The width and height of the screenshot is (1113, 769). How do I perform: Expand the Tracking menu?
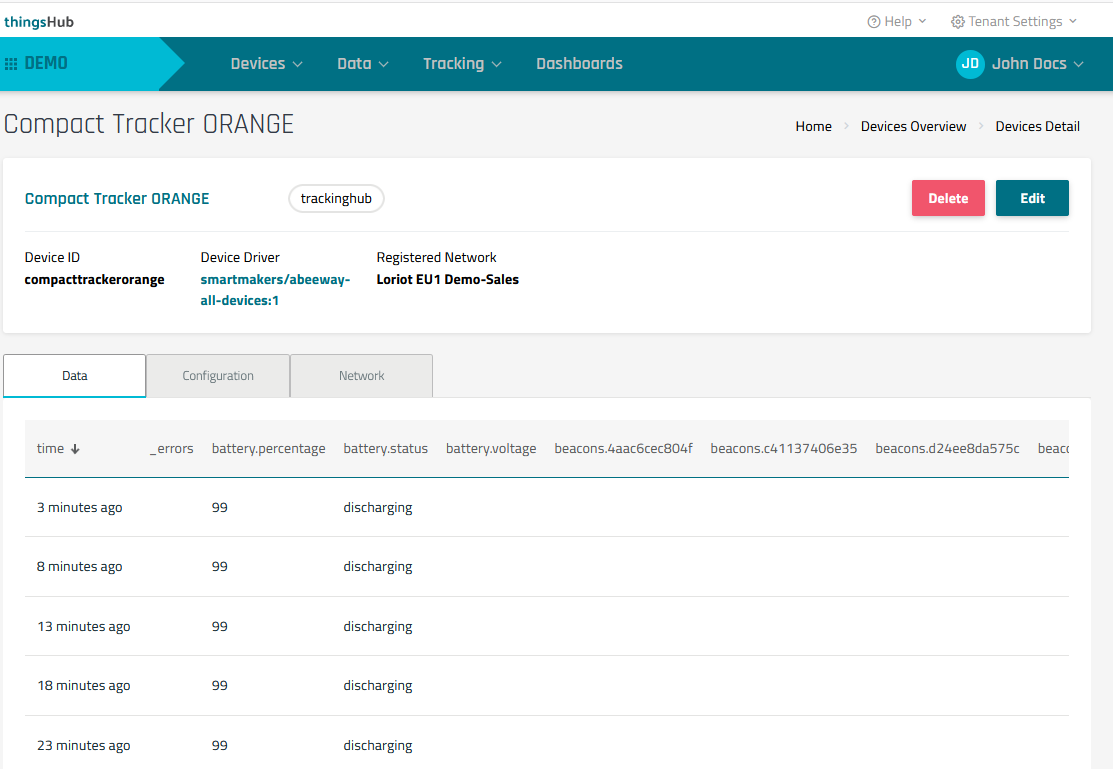pyautogui.click(x=462, y=64)
